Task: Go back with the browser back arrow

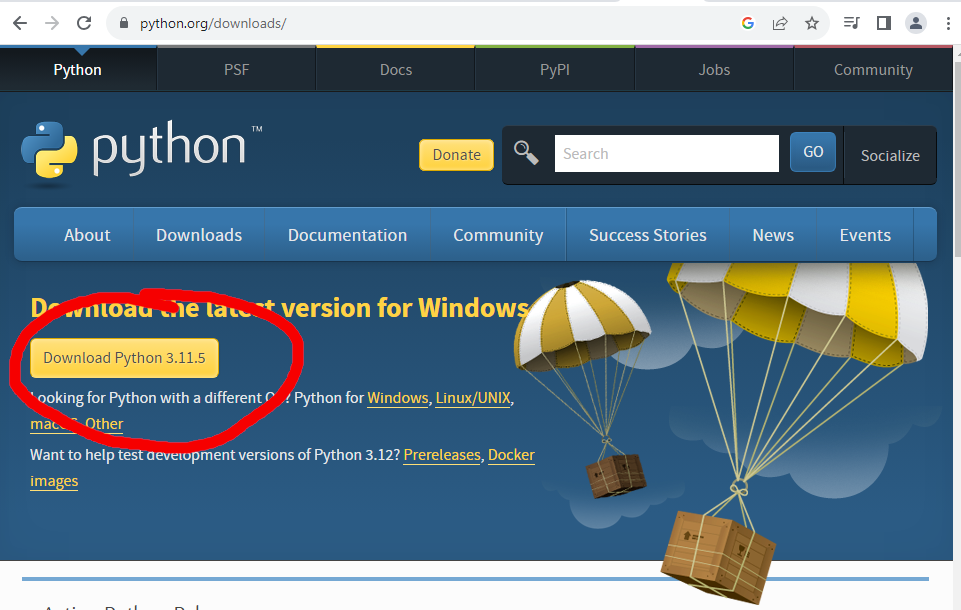Action: point(20,23)
